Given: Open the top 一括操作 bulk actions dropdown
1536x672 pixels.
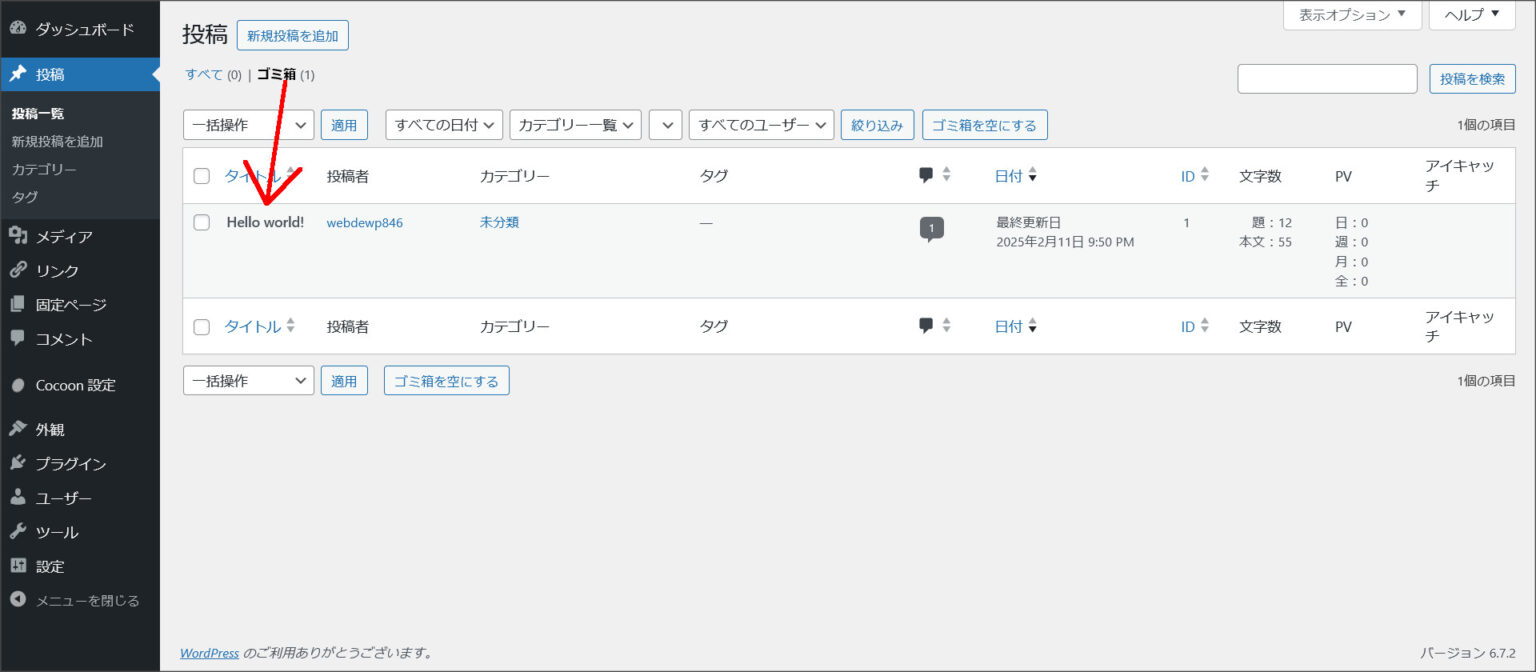Looking at the screenshot, I should click(x=249, y=125).
